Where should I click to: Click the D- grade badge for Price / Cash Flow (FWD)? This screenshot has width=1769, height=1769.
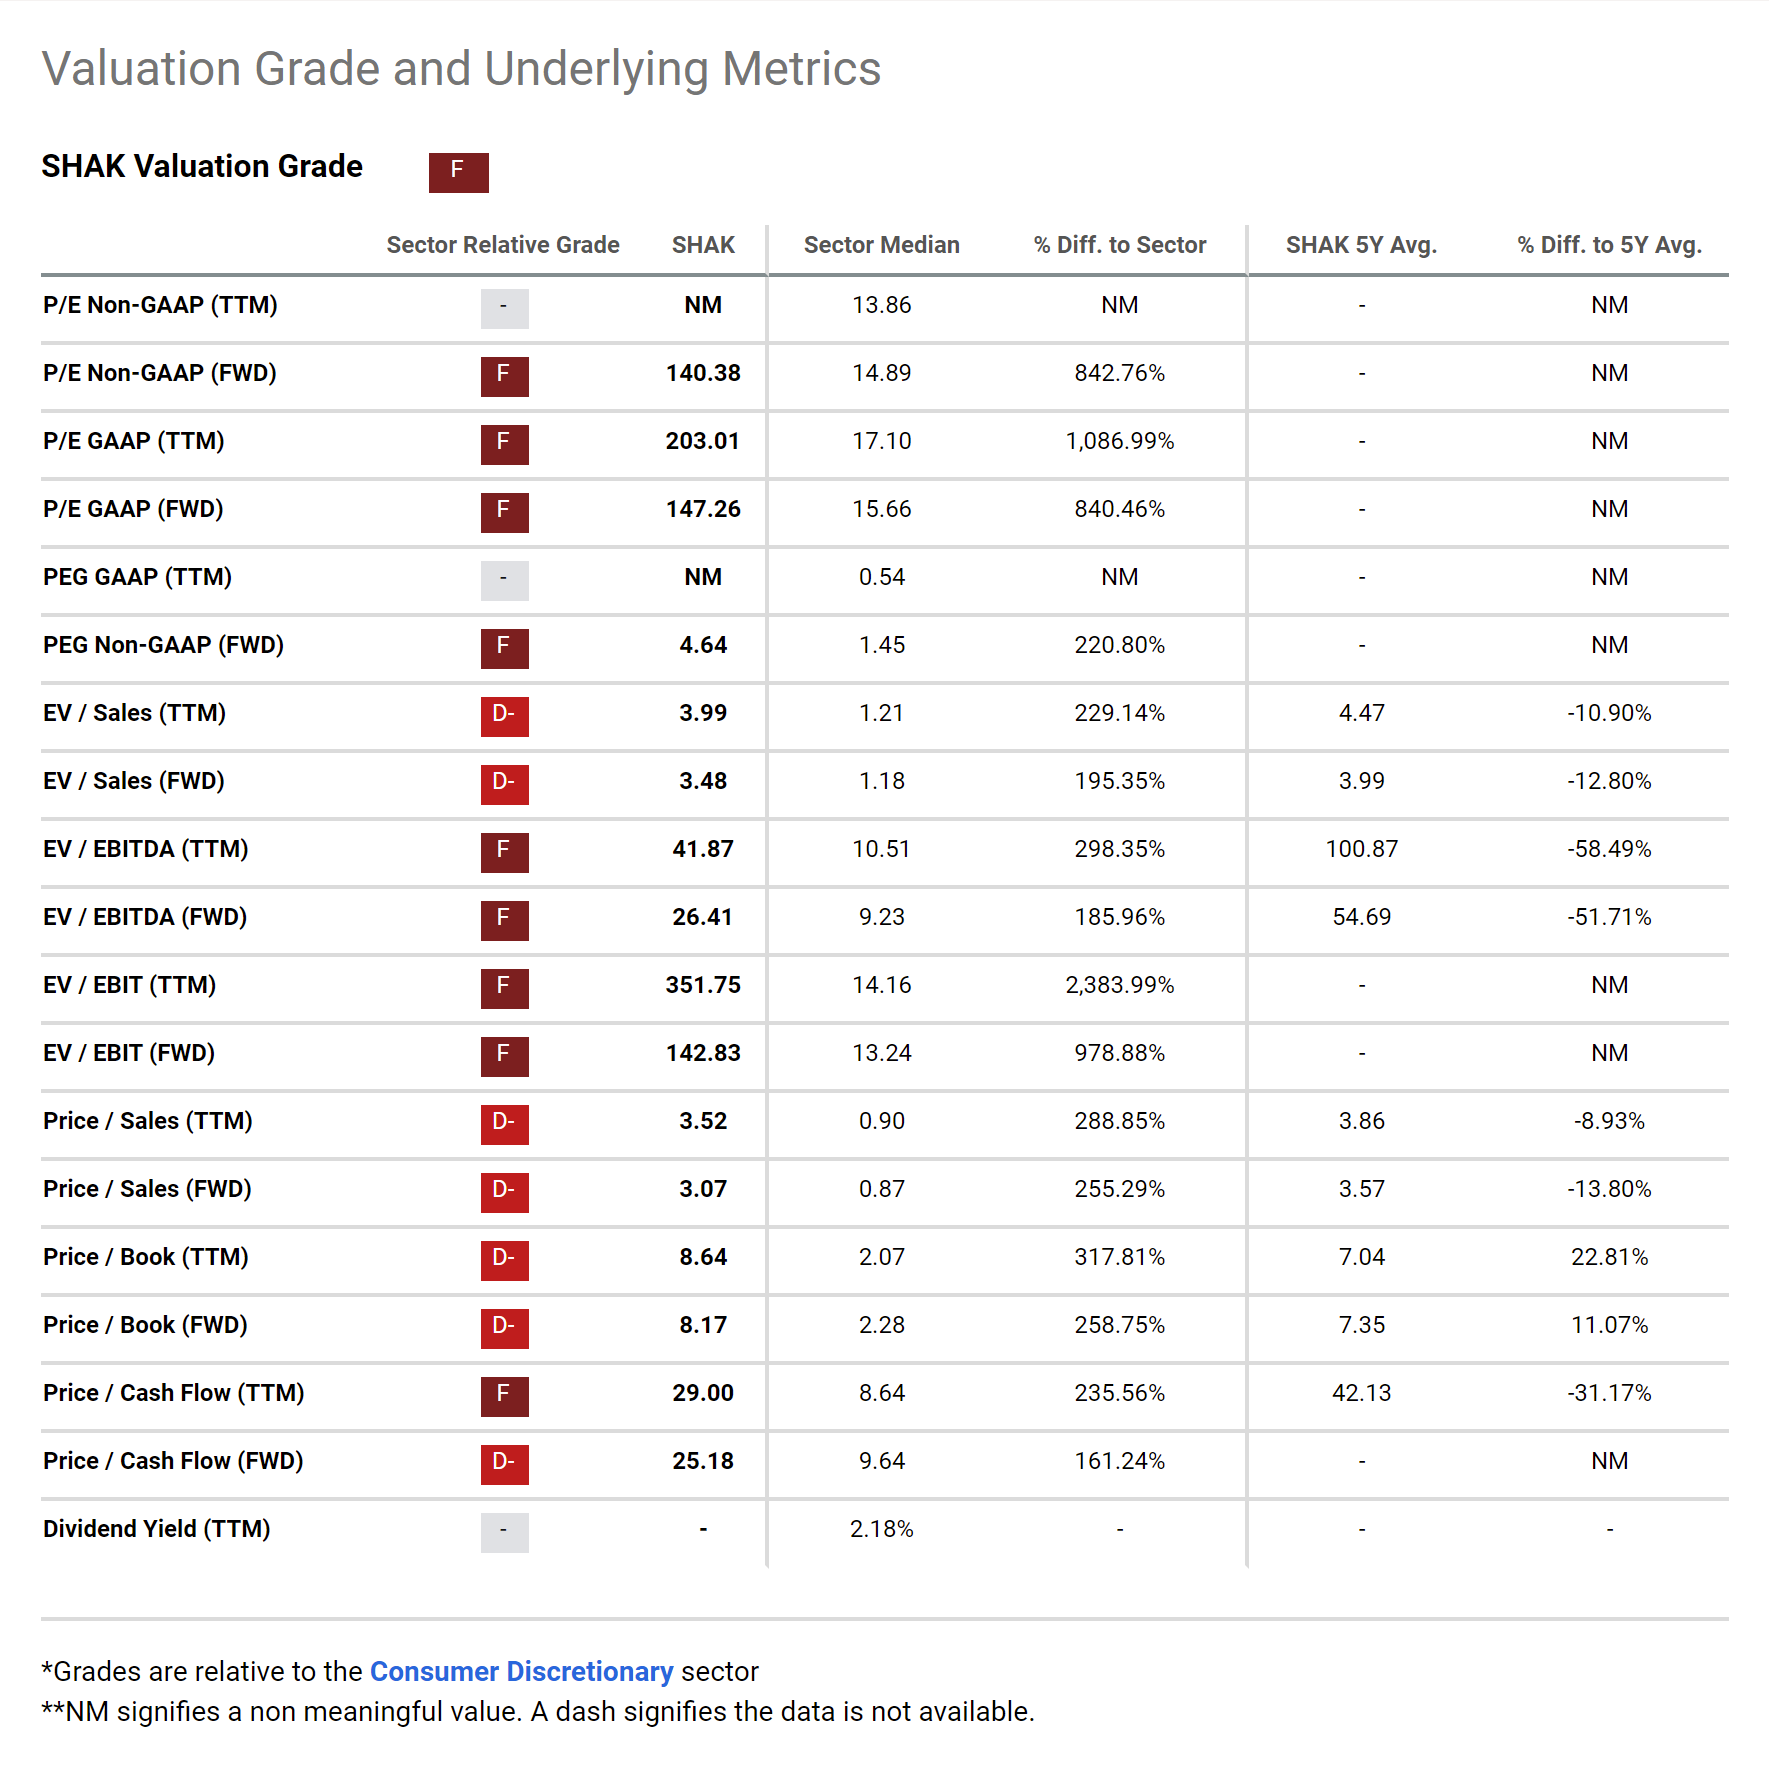point(504,1464)
